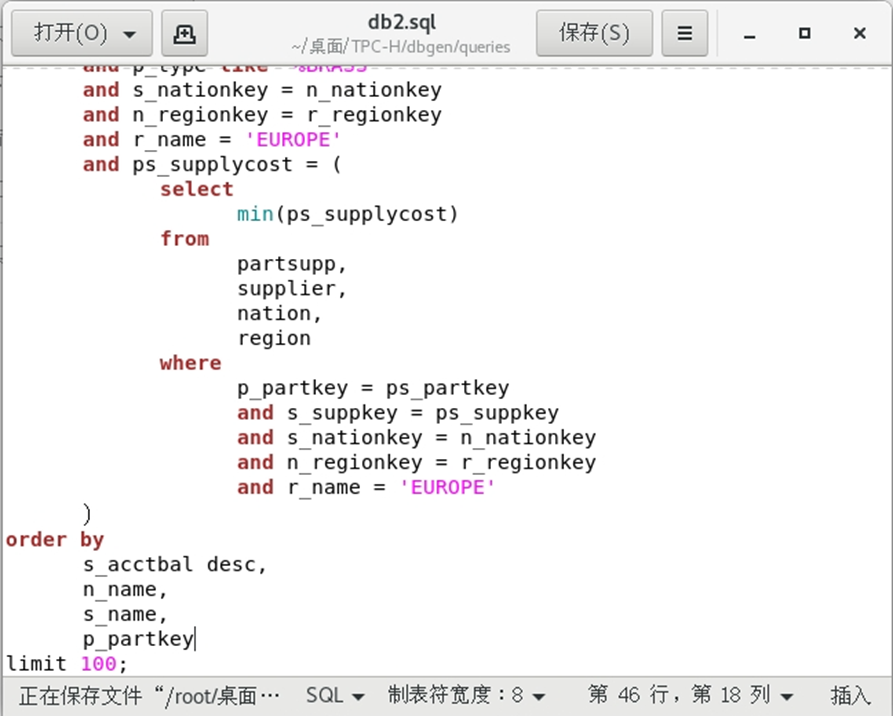Screen dimensions: 893x716
Task: Click the nested 'from' keyword
Action: click(185, 239)
